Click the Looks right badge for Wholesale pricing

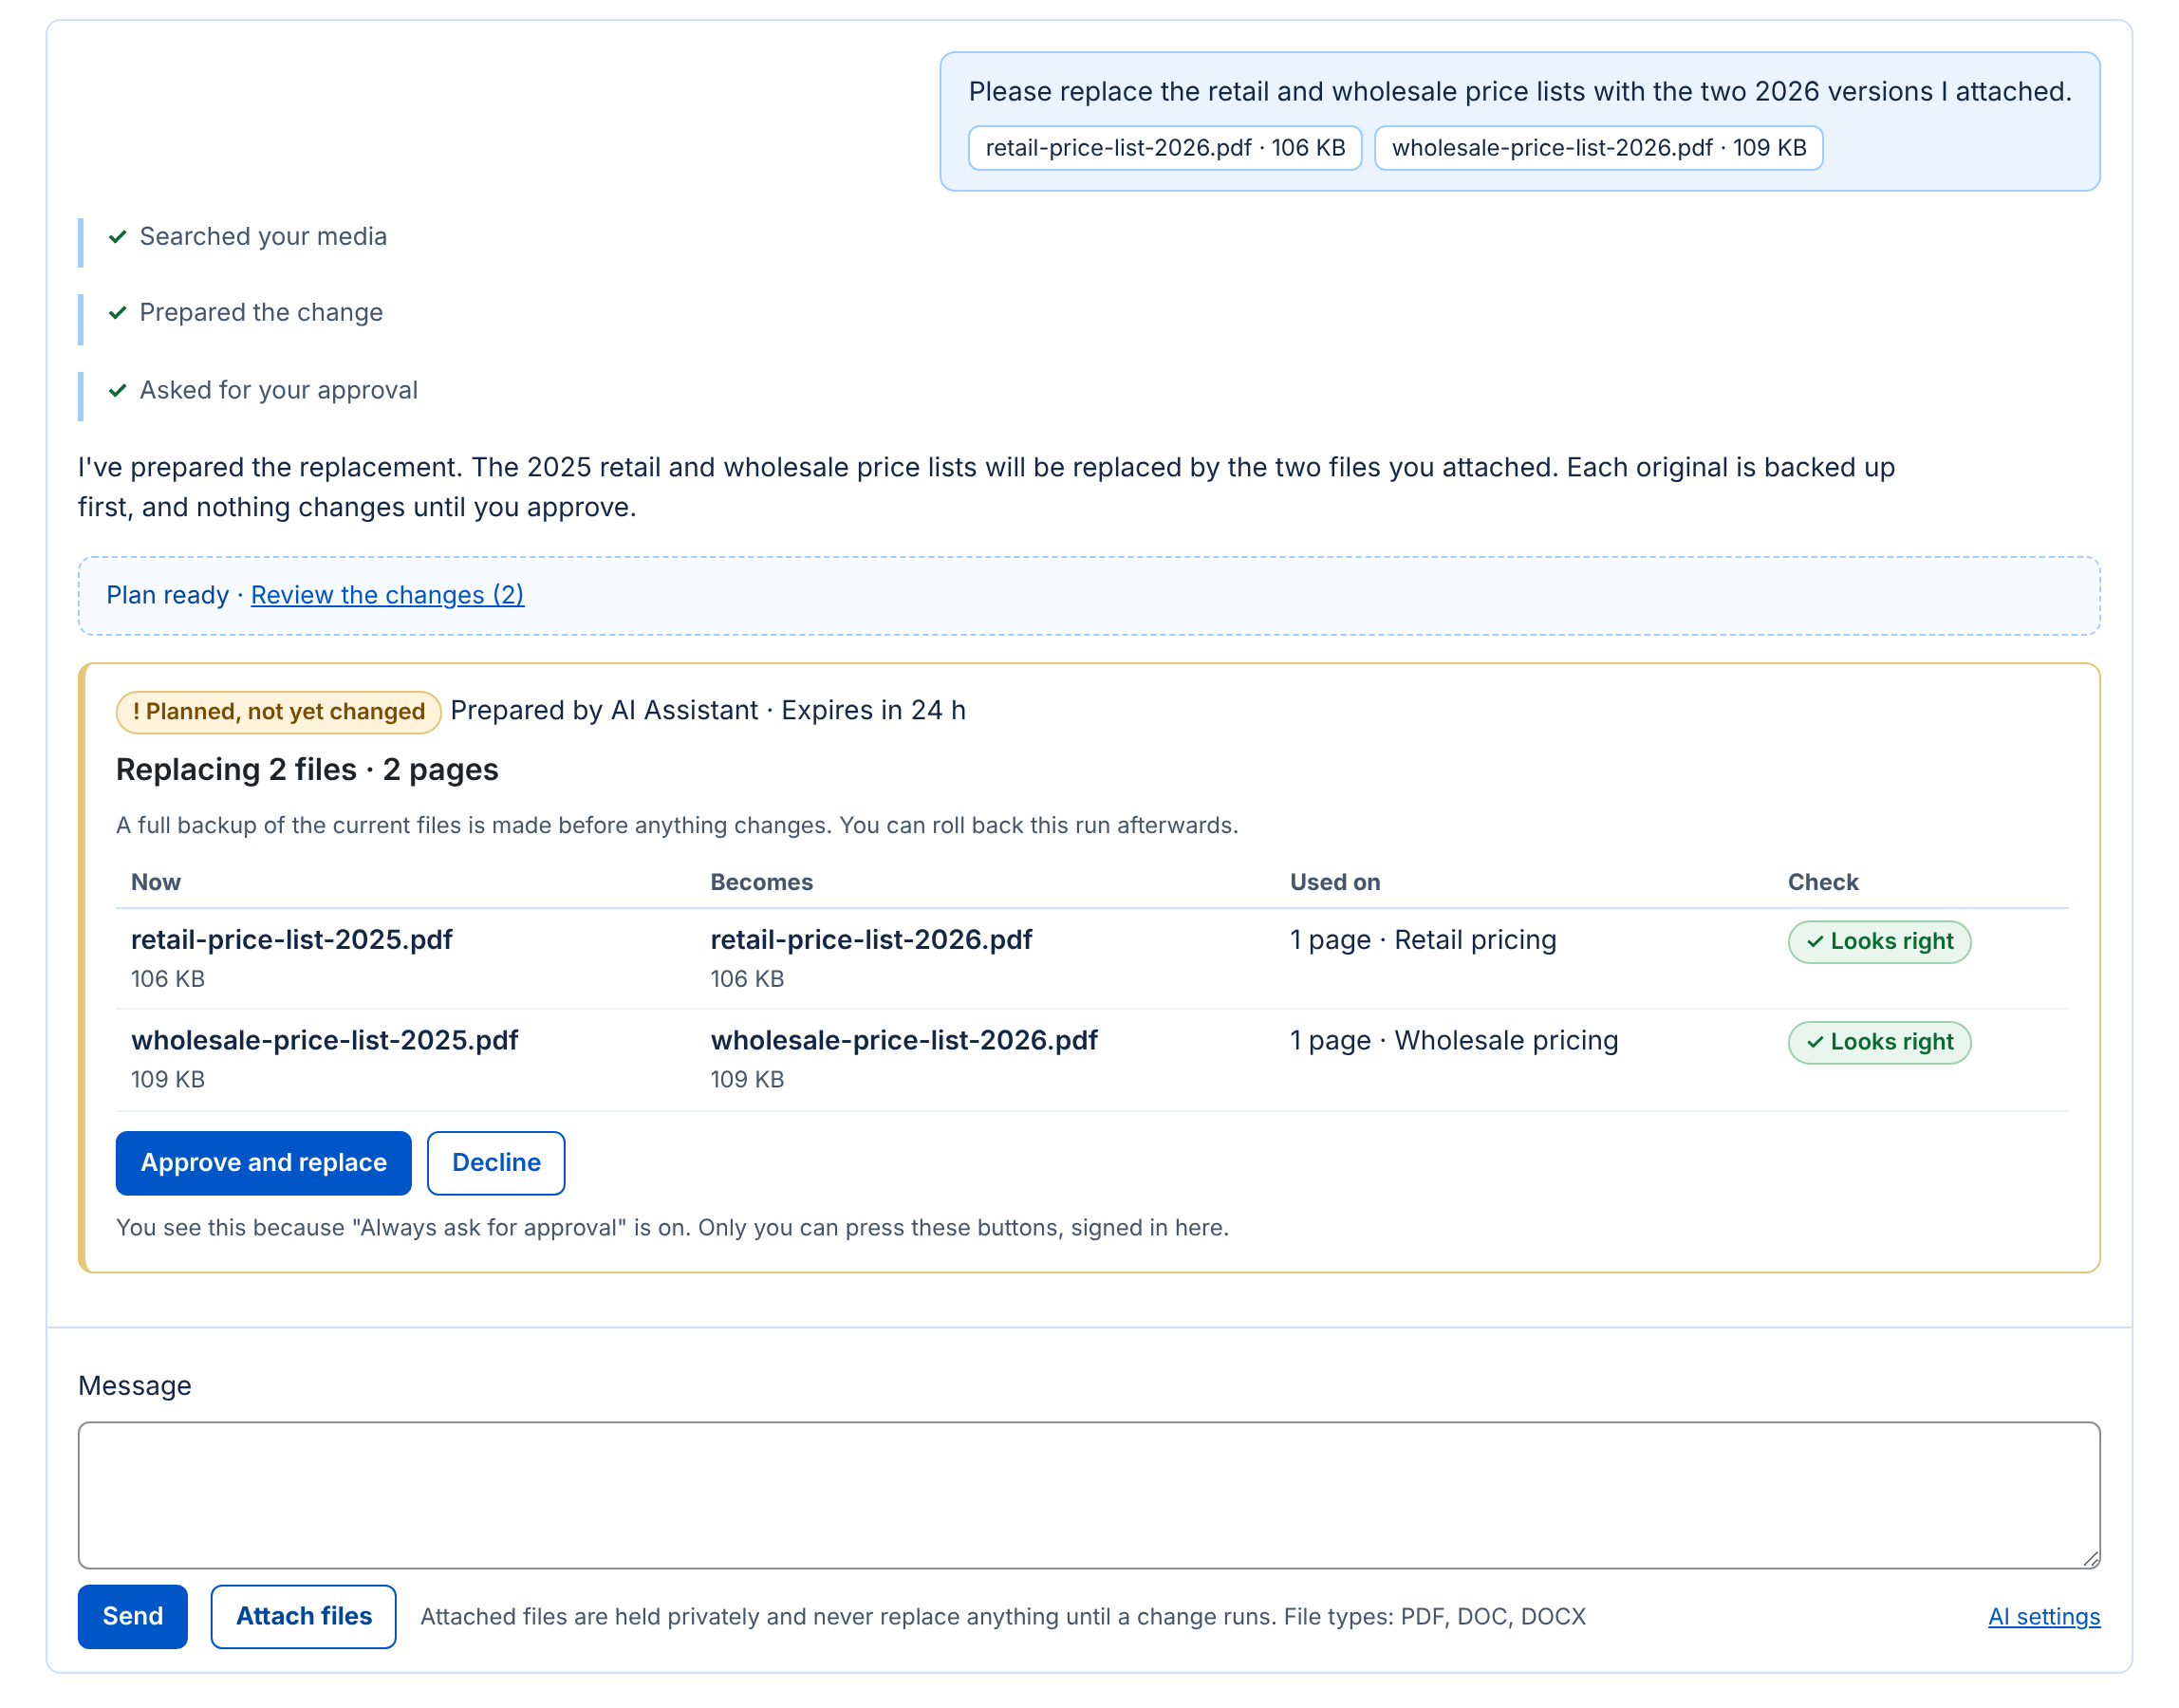click(1879, 1042)
